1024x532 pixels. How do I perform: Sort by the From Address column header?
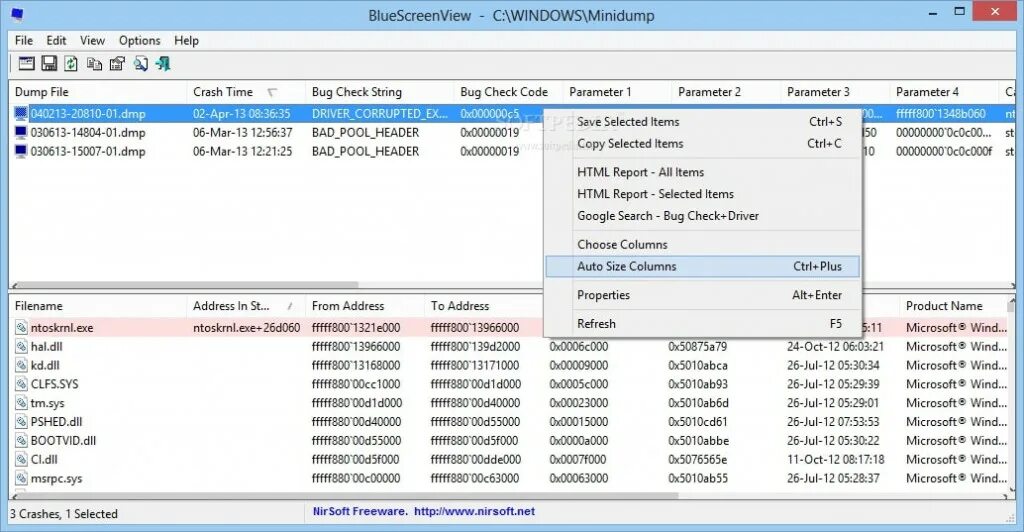pos(365,306)
